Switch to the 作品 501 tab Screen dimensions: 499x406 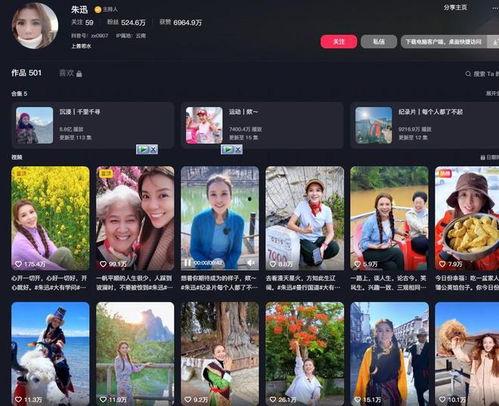pos(26,73)
